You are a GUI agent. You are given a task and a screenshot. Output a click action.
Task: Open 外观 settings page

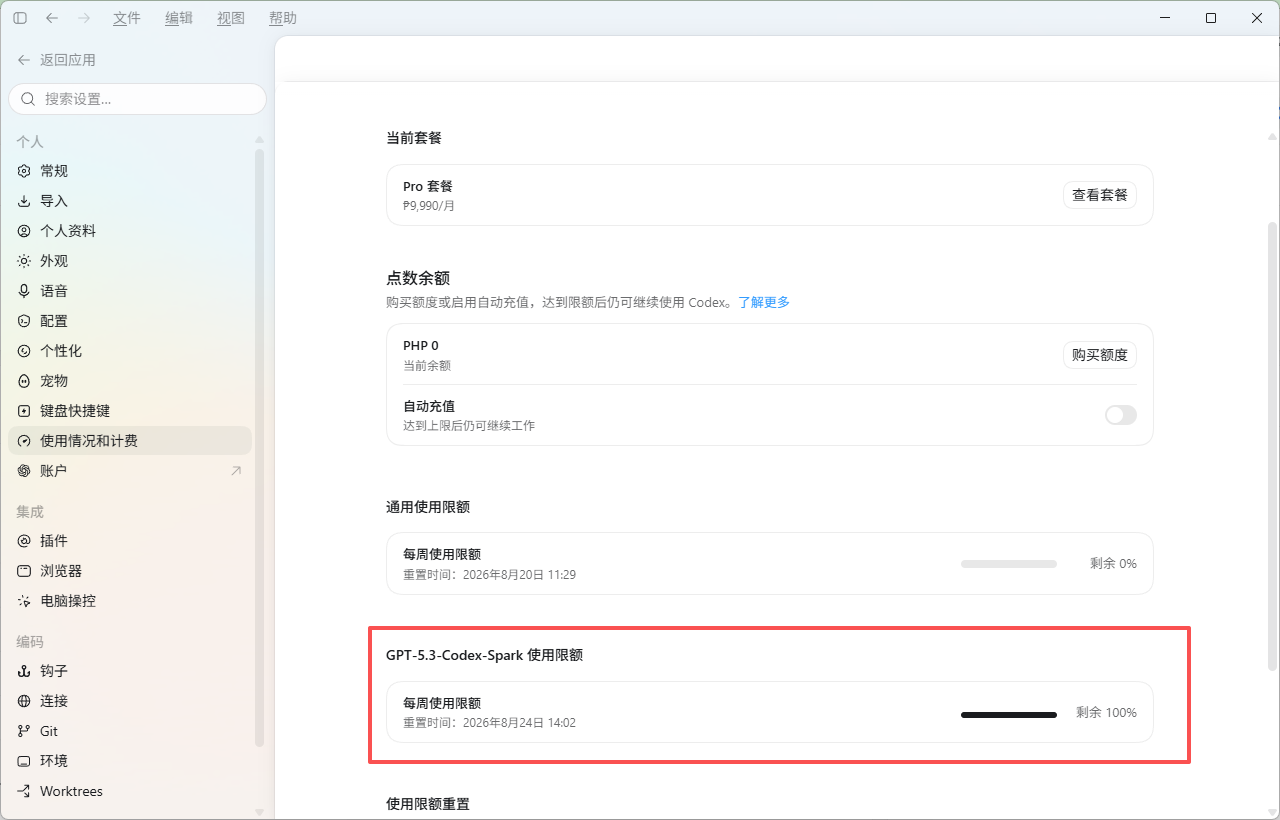tap(130, 261)
